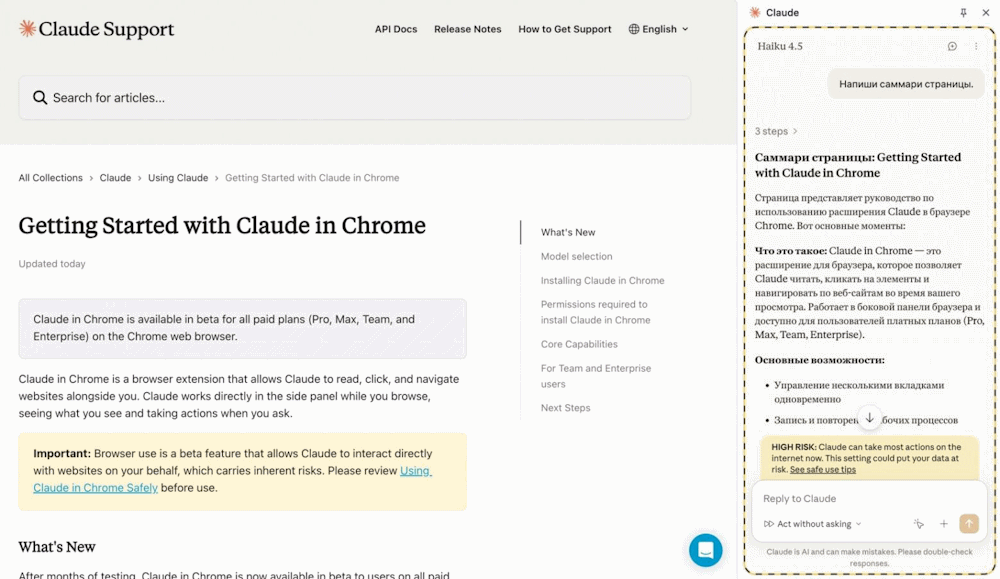
Task: Open the Haiku 4.5 model selector
Action: pos(780,46)
